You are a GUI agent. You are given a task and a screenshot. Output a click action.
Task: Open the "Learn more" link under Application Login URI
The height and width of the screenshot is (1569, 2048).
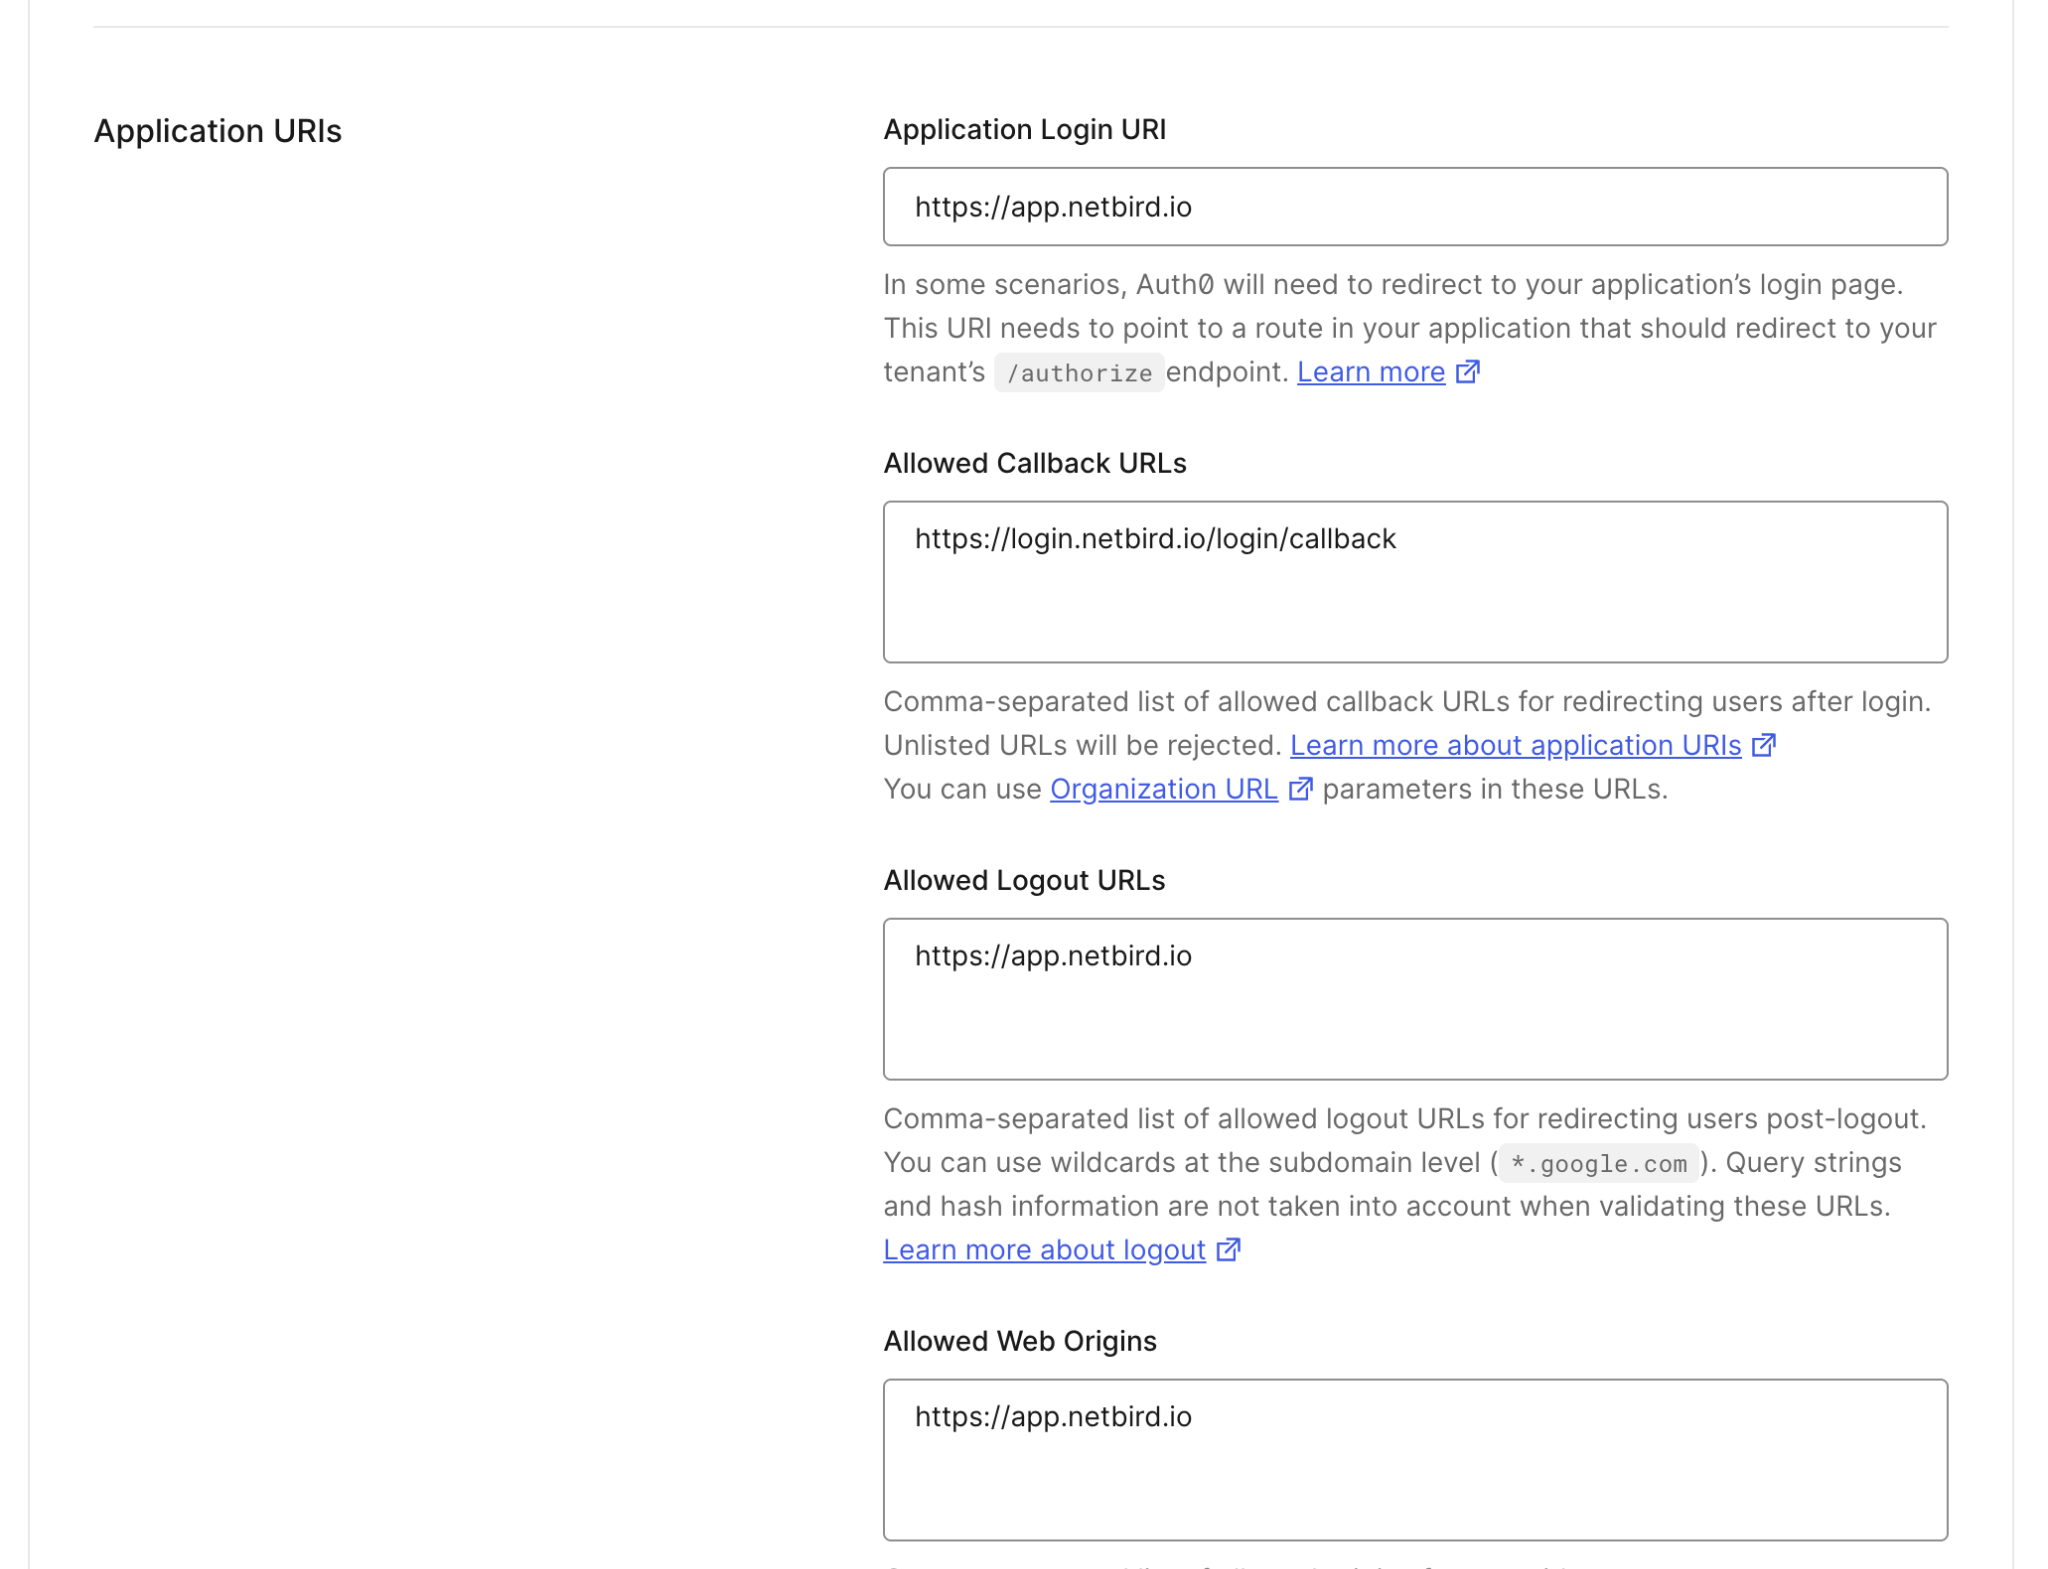point(1370,371)
